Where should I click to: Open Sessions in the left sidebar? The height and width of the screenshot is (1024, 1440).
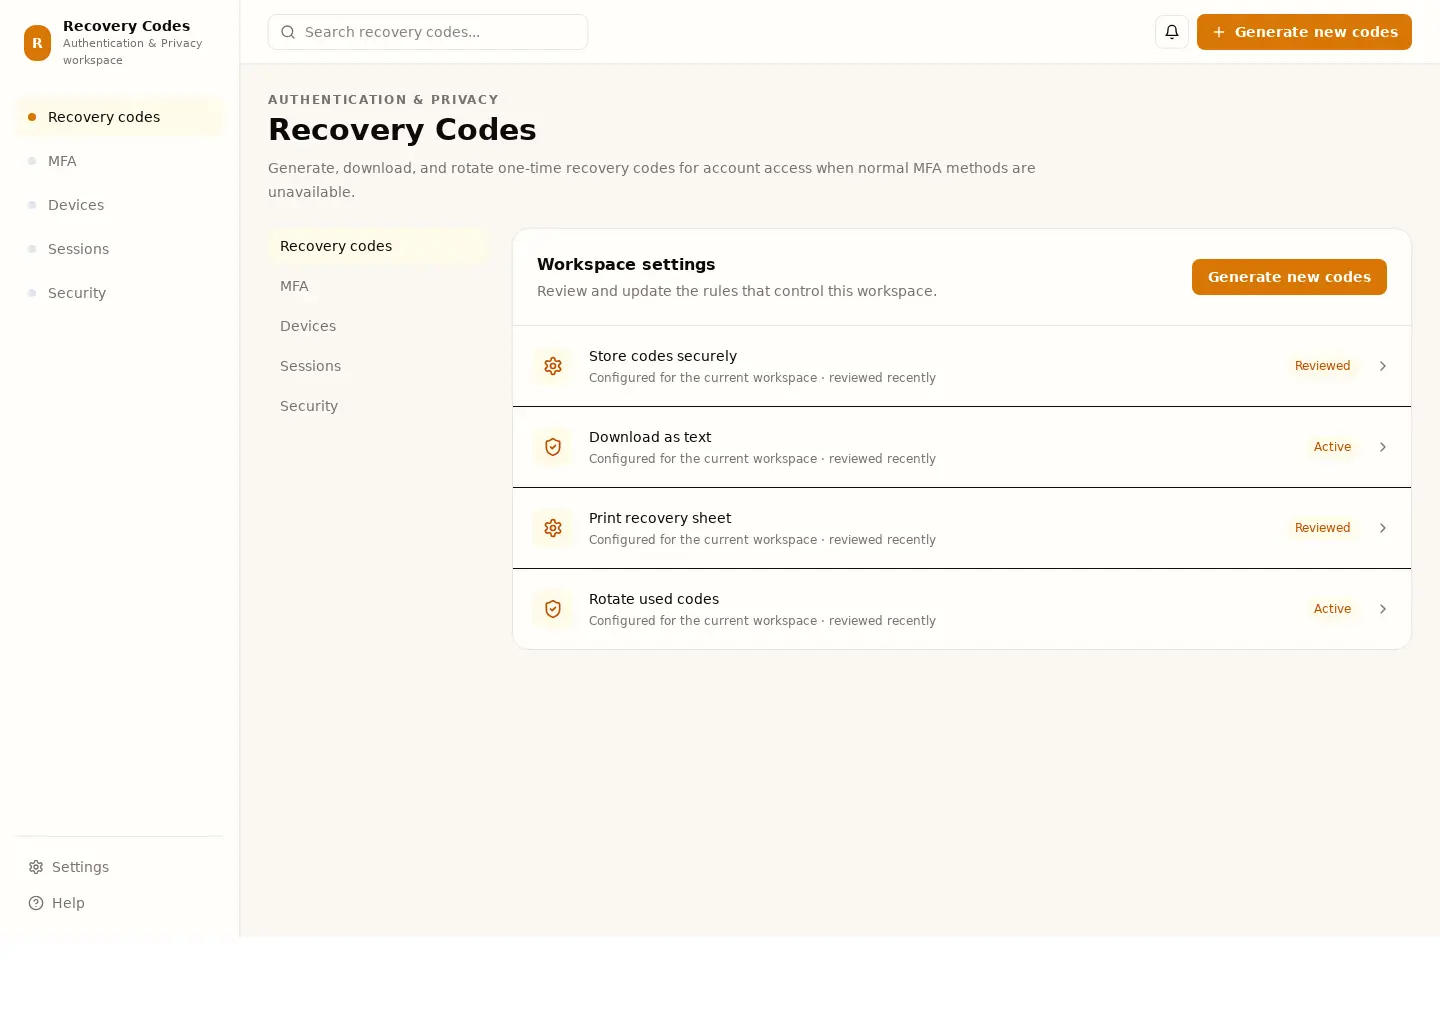pos(119,249)
